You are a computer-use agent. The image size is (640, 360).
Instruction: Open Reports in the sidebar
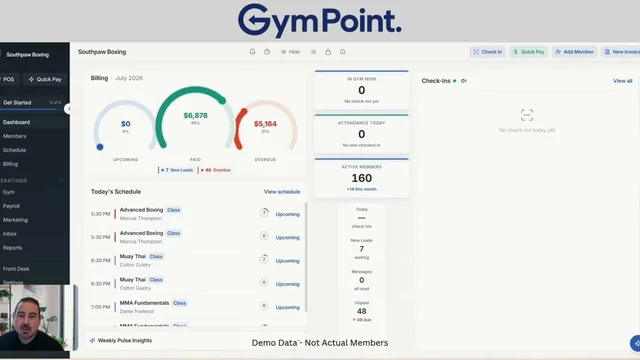point(13,247)
